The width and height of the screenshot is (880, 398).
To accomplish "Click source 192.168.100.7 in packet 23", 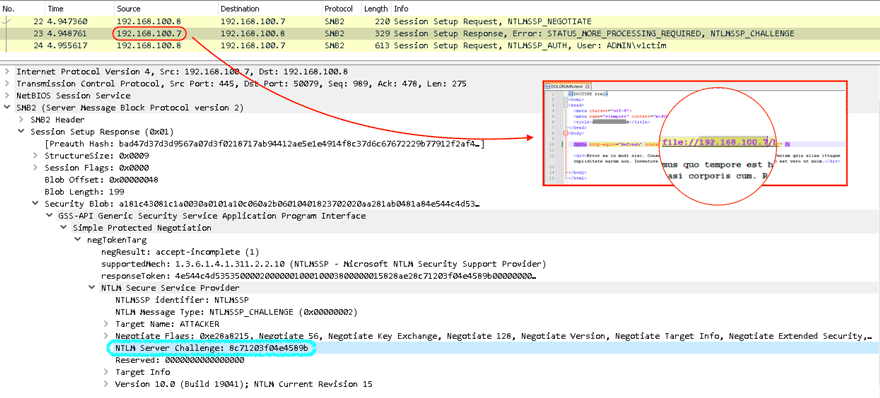I will 149,34.
